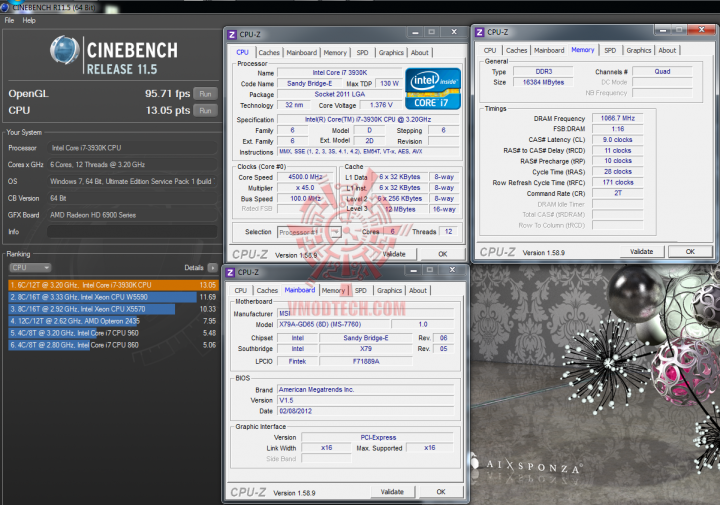720x505 pixels.
Task: Select Graphics tab in the Memory window
Action: tap(639, 50)
